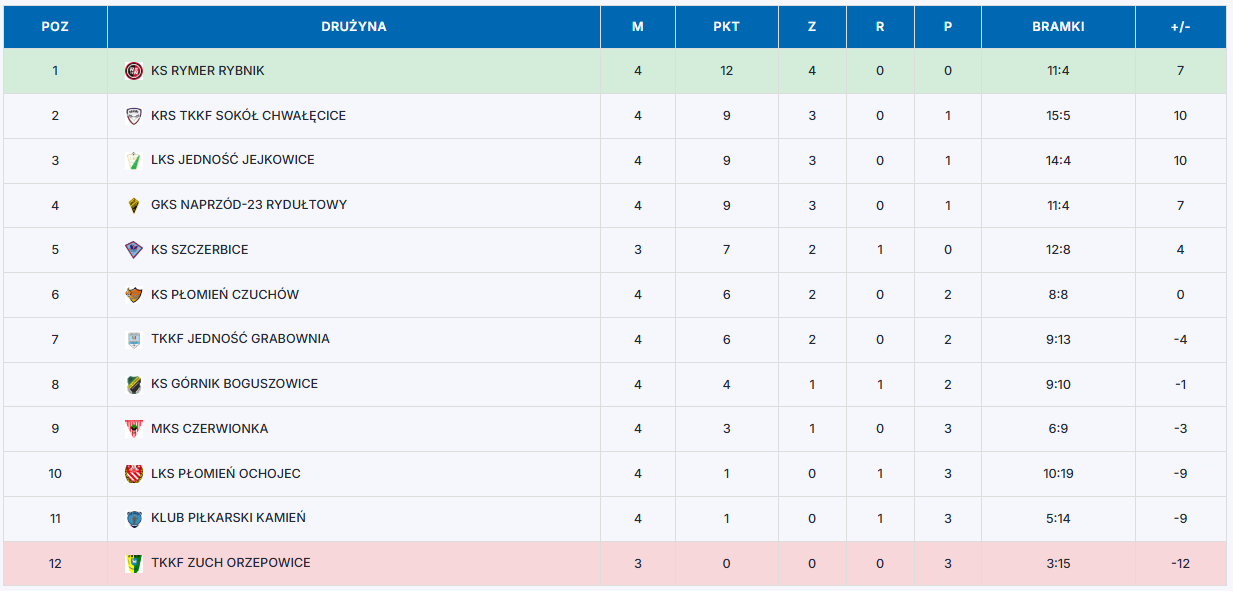Screen dimensions: 1233x591
Task: Click the Klub Piłkarski Kamień crest
Action: tap(134, 518)
